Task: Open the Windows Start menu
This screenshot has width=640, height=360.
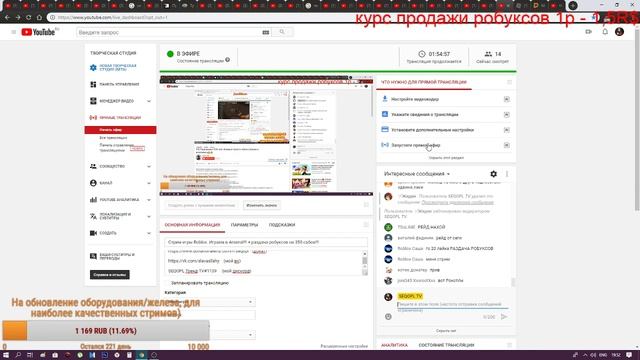Action: 6,355
